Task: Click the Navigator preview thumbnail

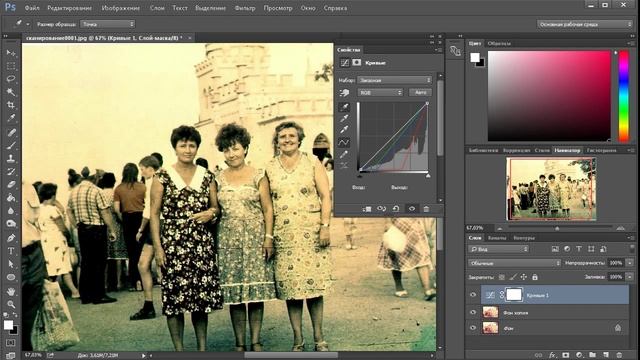Action: tap(551, 189)
